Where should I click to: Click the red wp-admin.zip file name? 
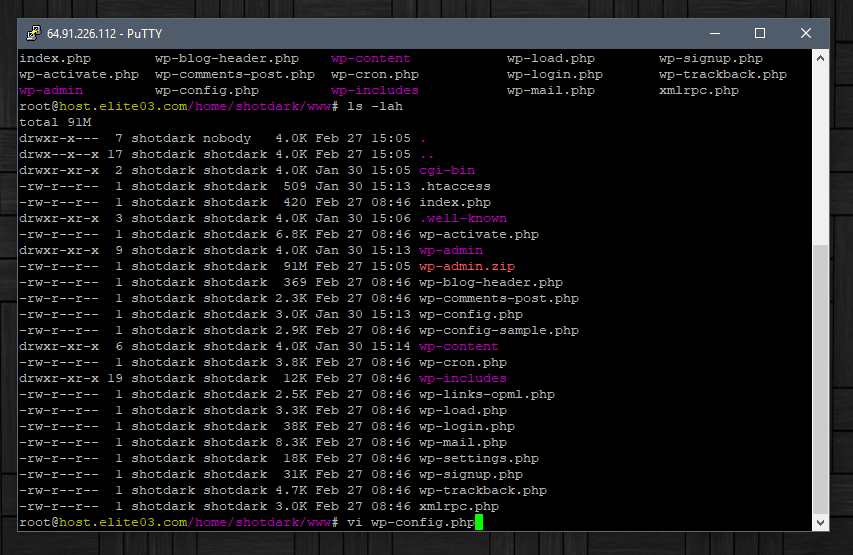click(467, 266)
